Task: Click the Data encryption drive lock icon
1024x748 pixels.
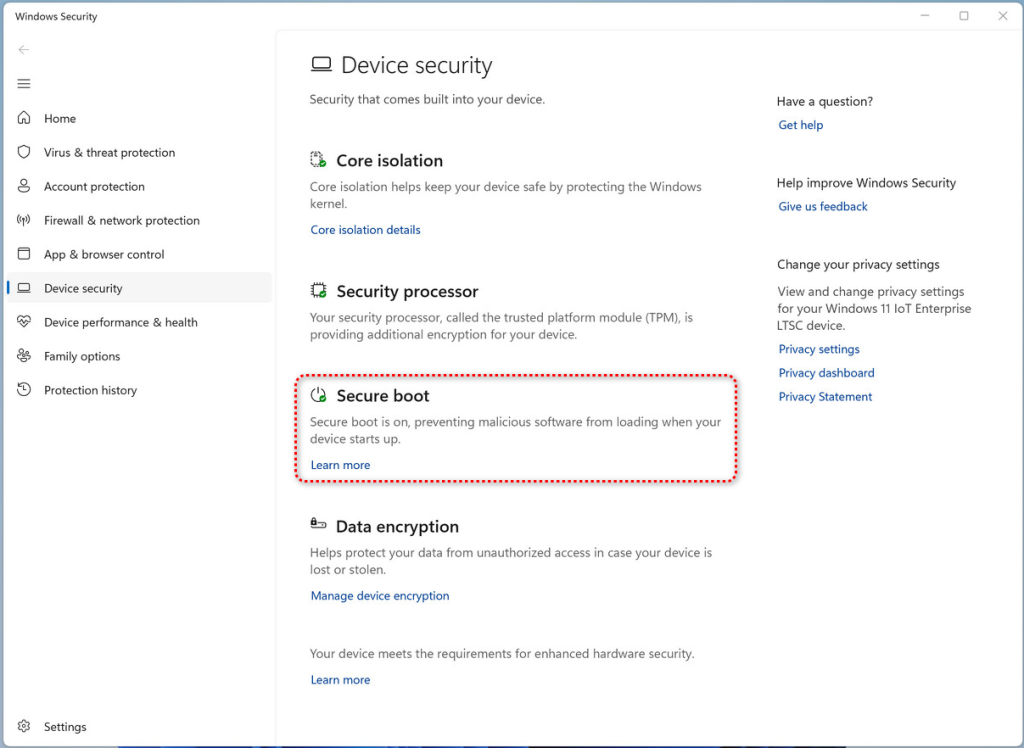Action: pyautogui.click(x=318, y=523)
